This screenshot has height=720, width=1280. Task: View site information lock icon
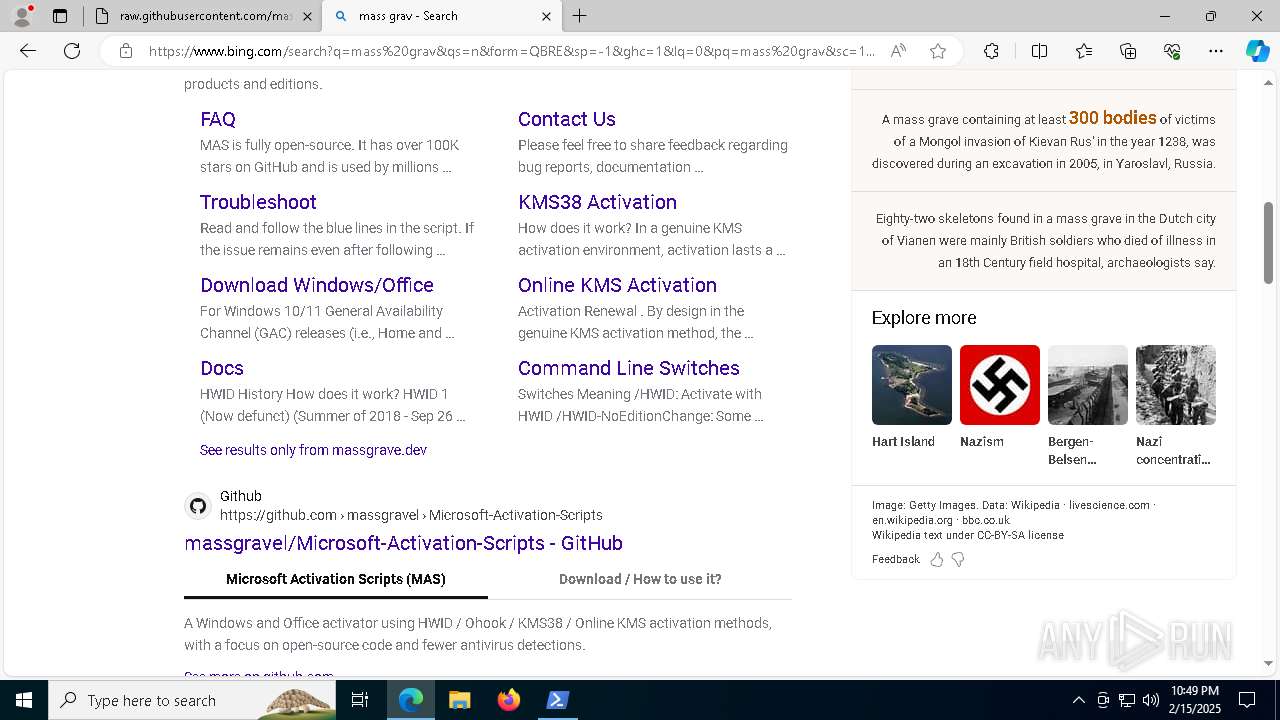tap(125, 51)
